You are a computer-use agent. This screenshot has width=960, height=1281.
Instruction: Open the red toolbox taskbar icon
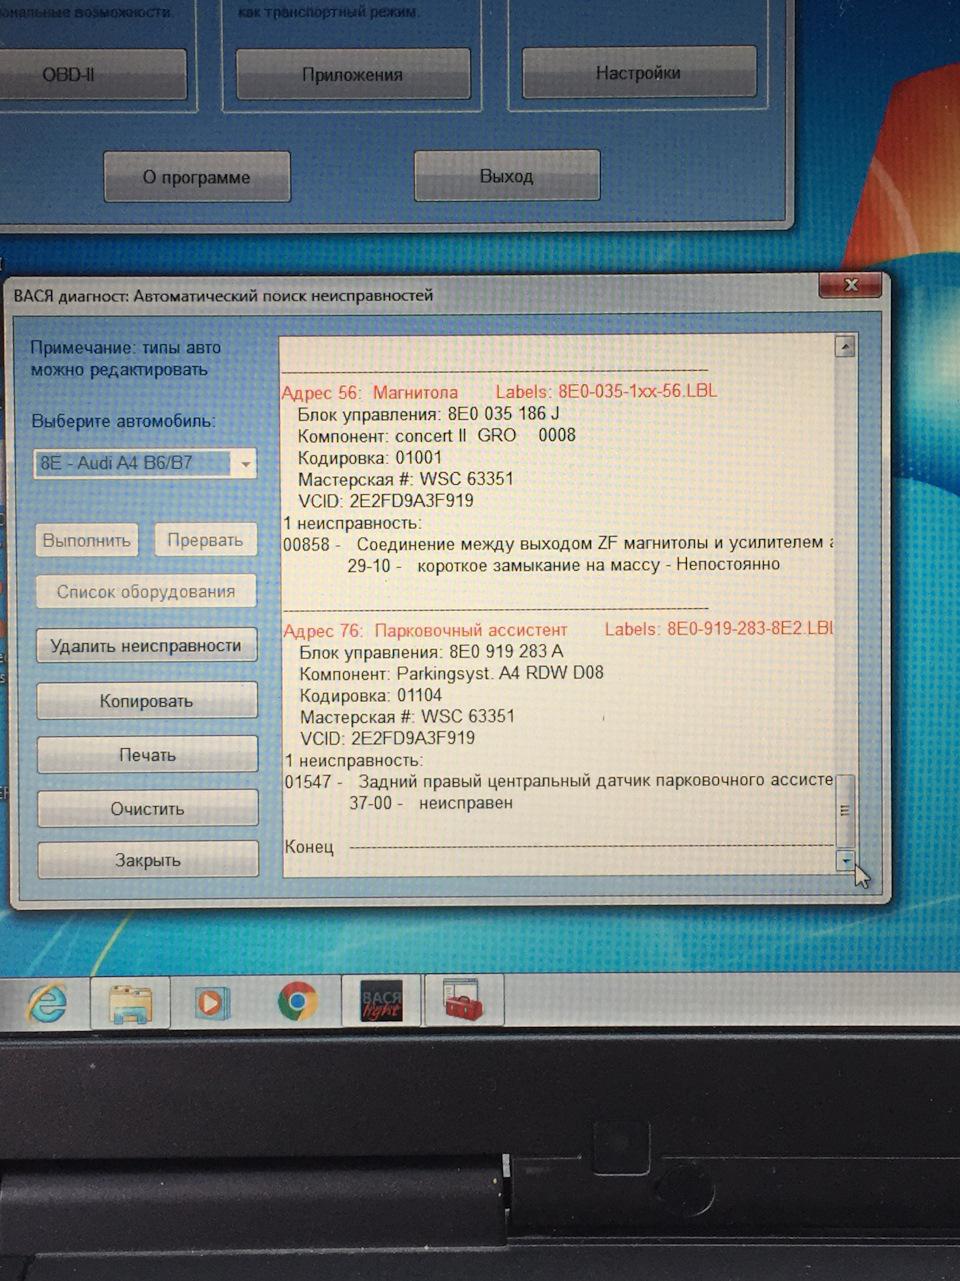(x=462, y=999)
